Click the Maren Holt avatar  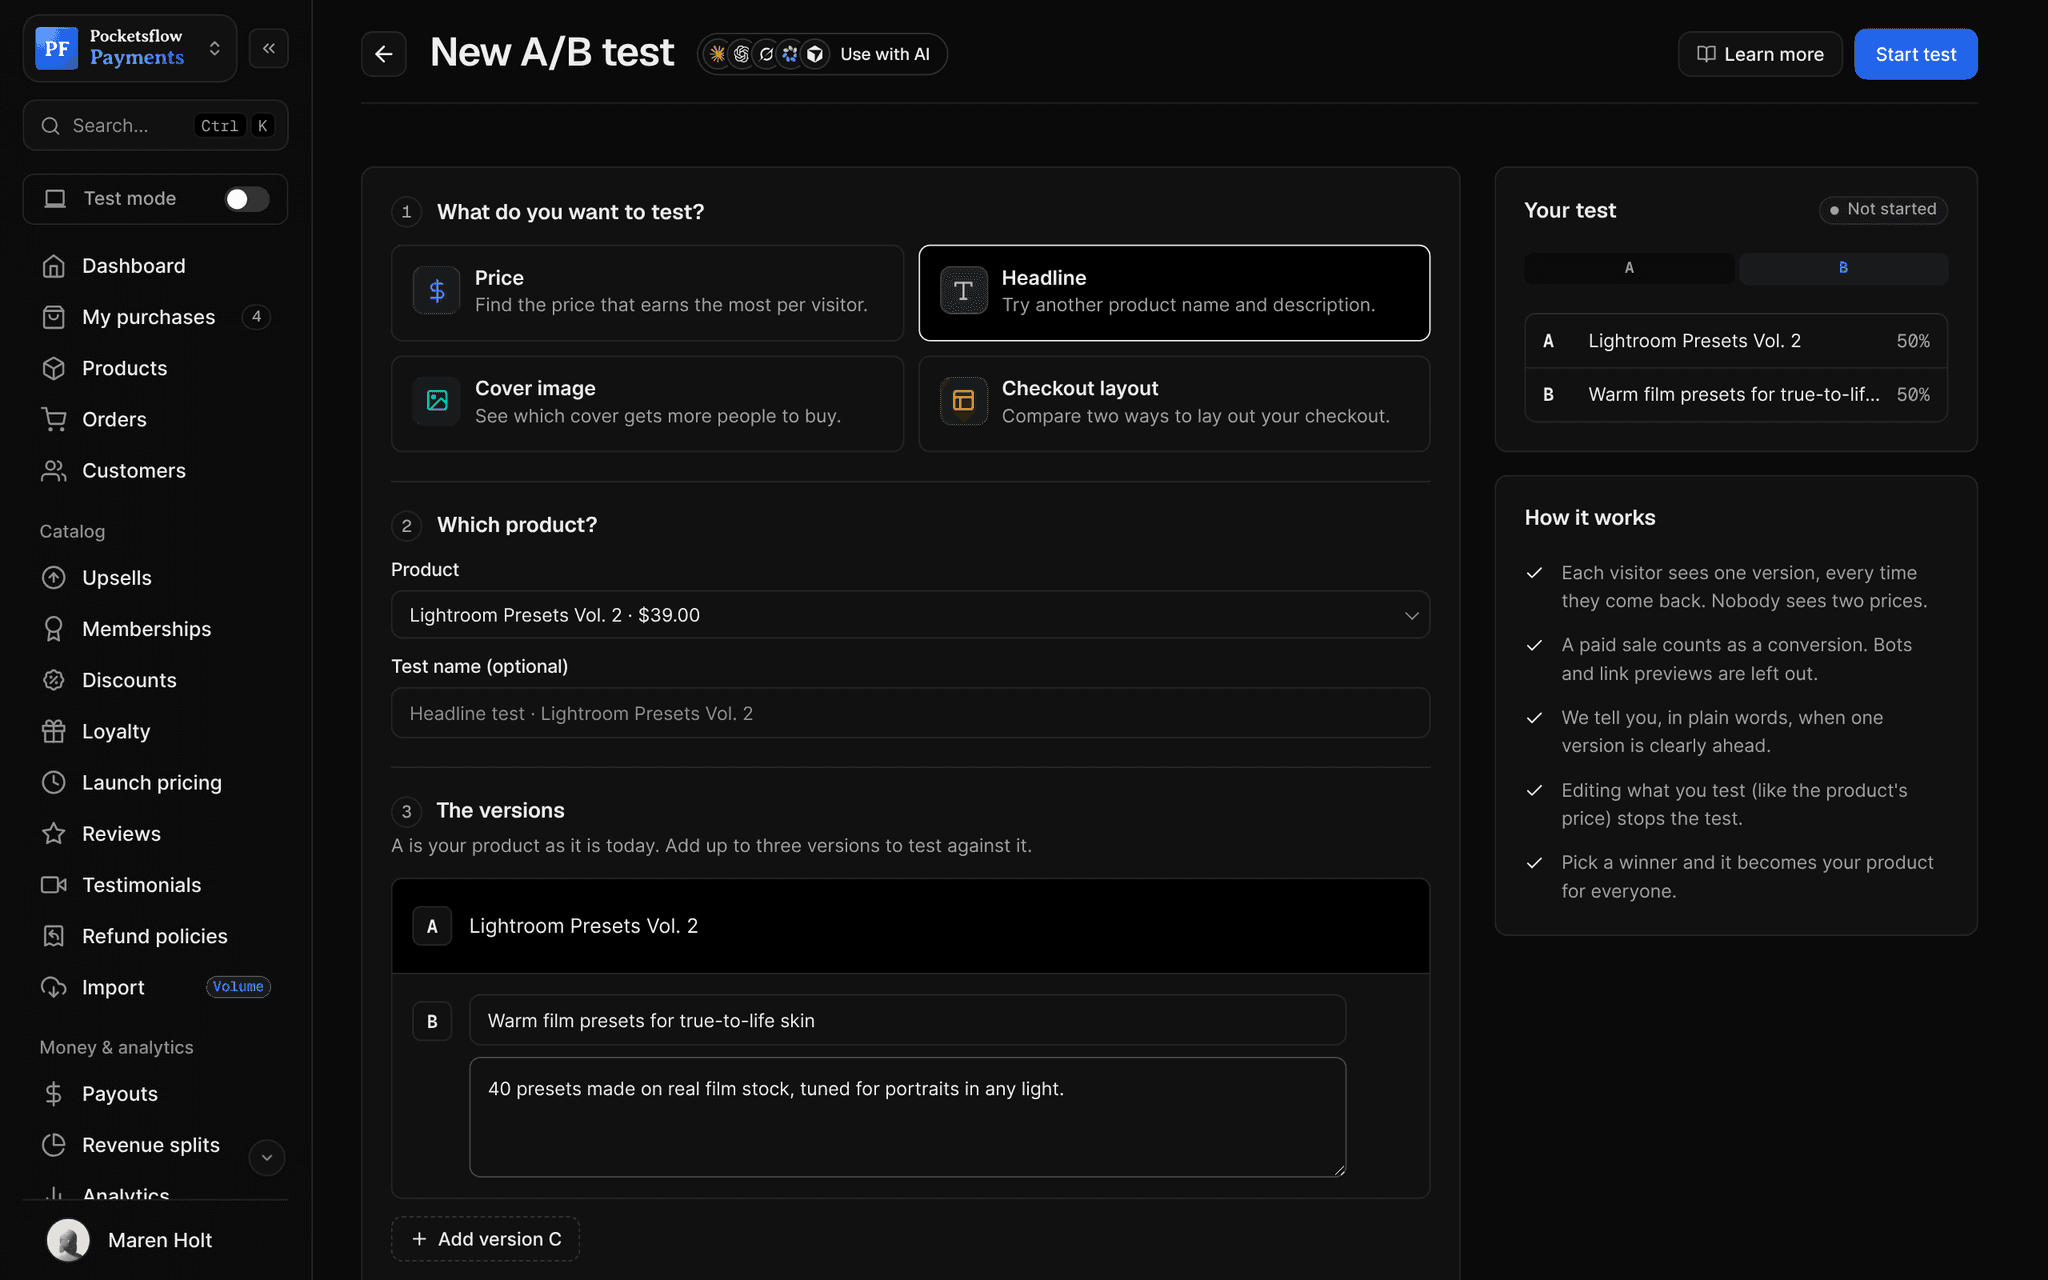click(x=69, y=1240)
